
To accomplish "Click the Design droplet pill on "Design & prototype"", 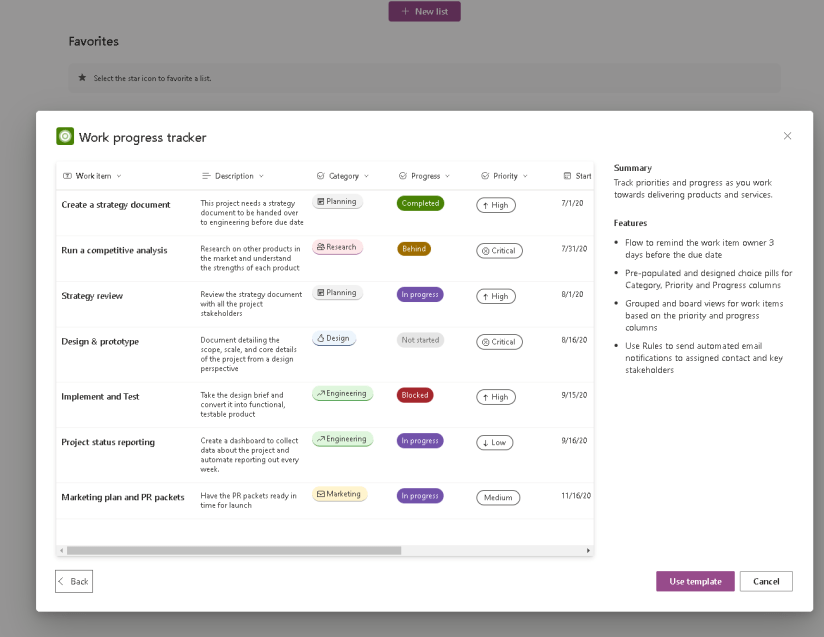I will point(334,337).
